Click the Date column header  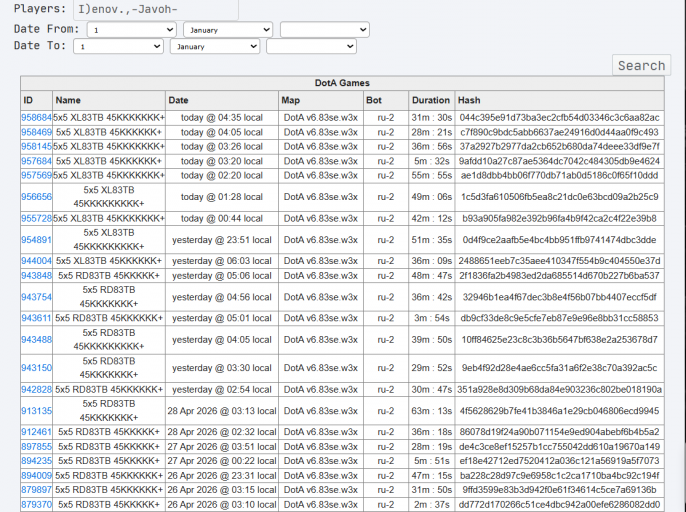coord(222,100)
